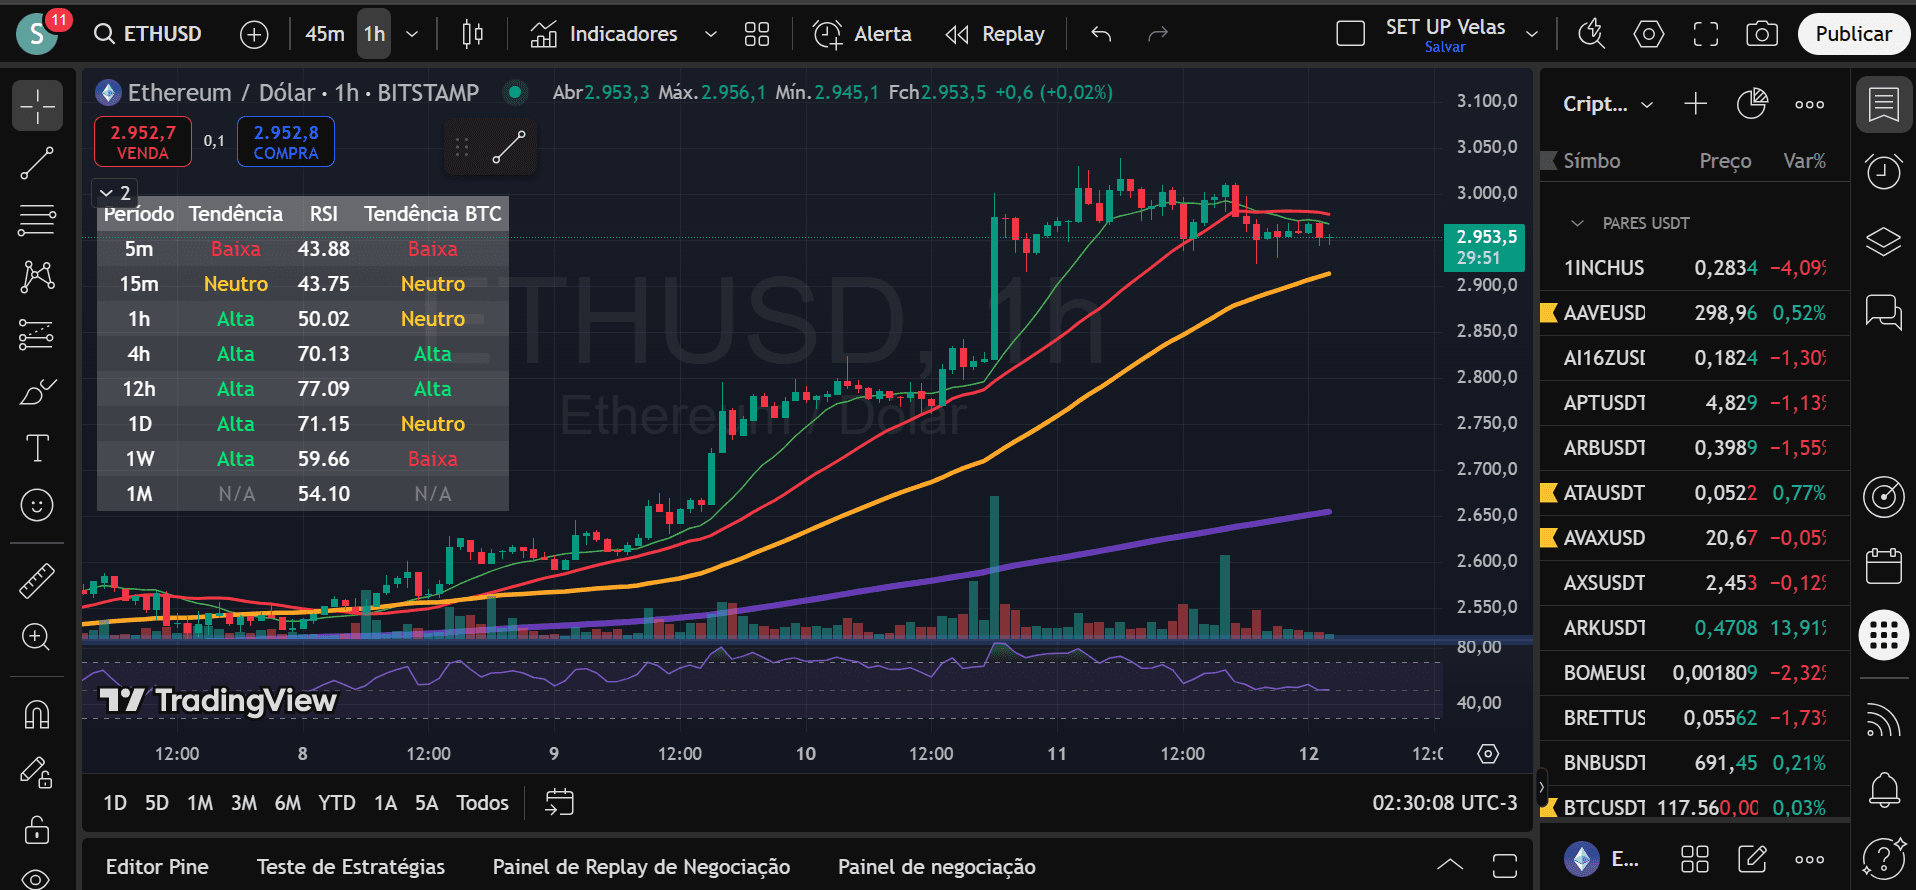
Task: Select the trend line drawing tool
Action: point(38,163)
